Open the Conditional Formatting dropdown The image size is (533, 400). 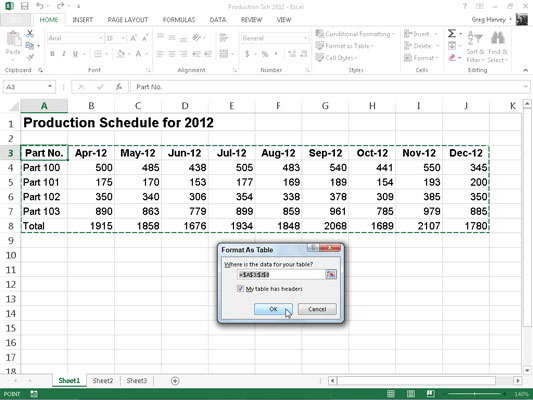[x=355, y=34]
